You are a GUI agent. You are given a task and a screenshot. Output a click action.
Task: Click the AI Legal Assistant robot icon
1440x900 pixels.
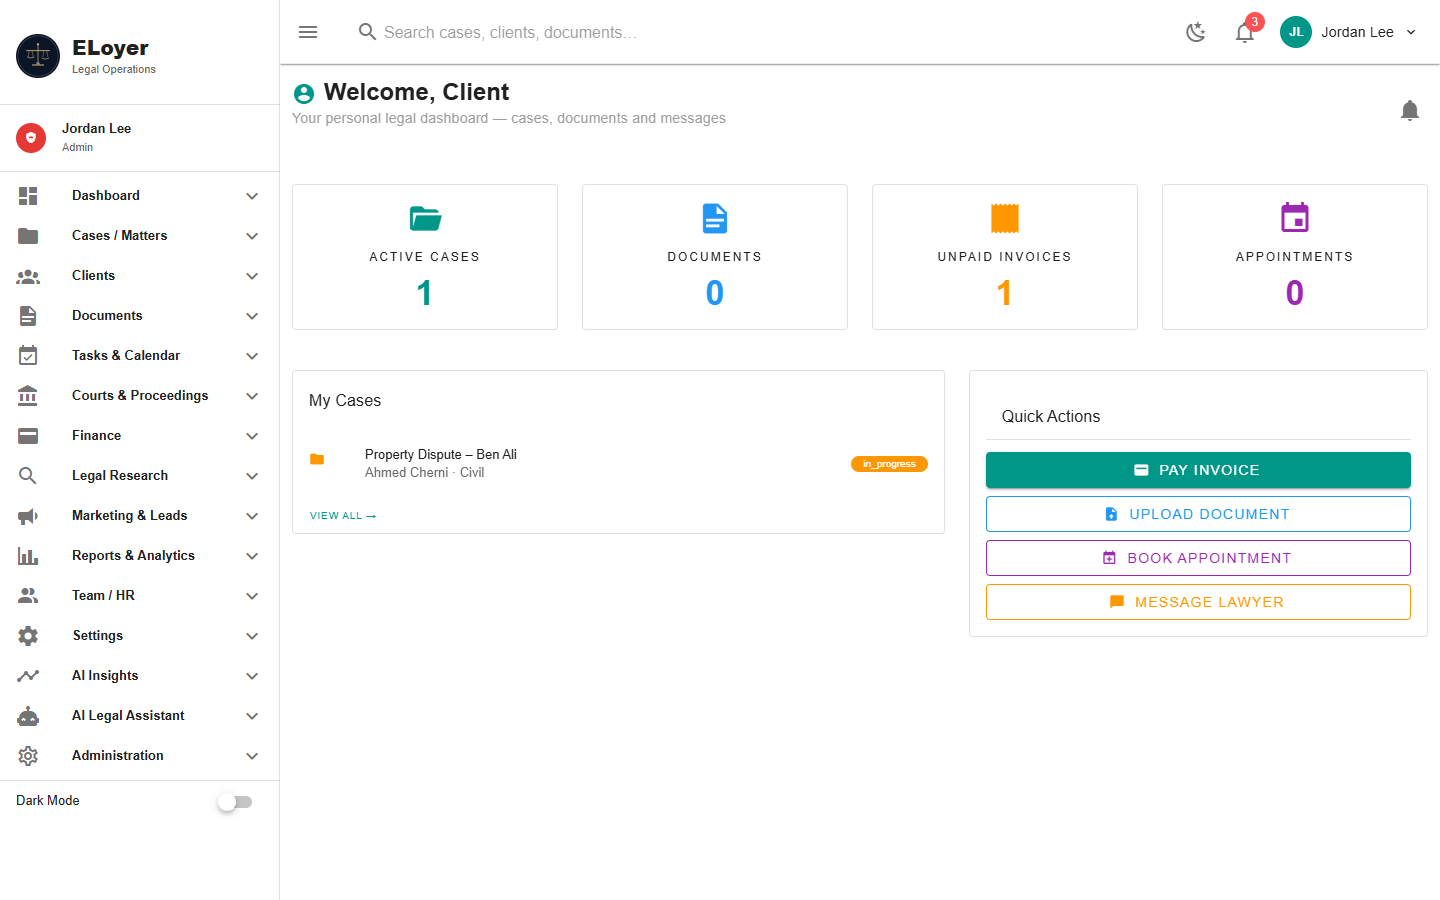(28, 716)
